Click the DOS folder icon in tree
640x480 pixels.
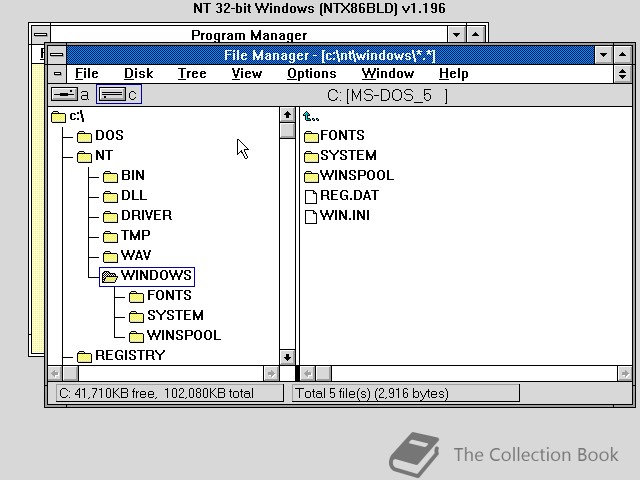[84, 136]
